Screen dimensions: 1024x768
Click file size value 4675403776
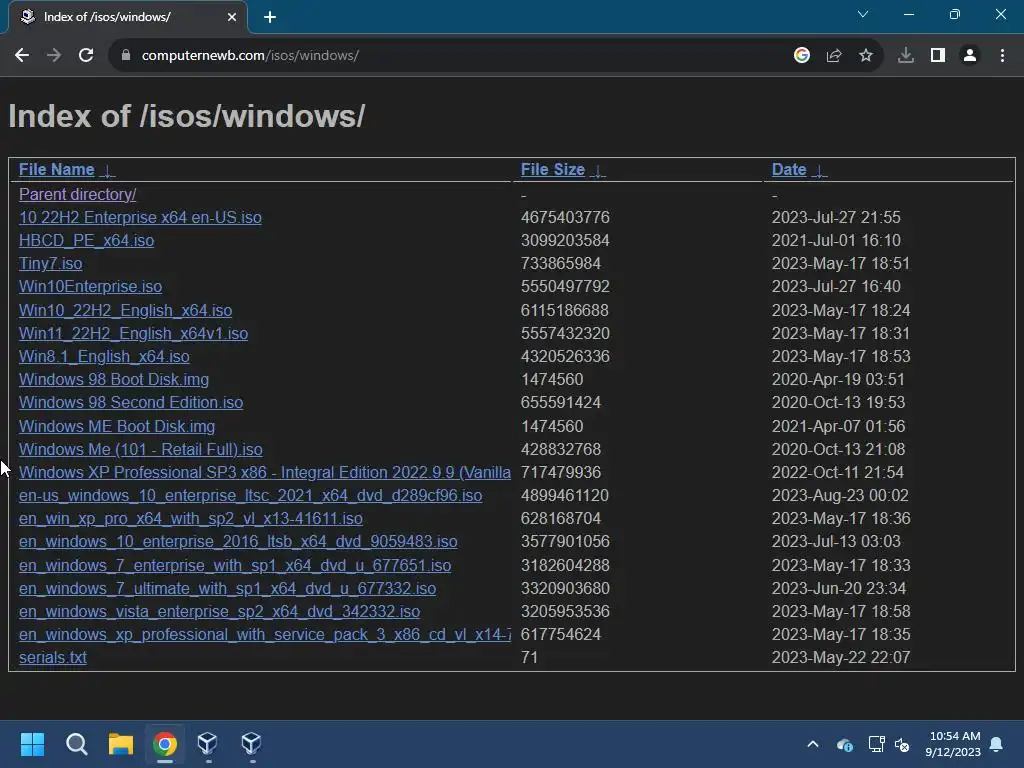tap(566, 217)
